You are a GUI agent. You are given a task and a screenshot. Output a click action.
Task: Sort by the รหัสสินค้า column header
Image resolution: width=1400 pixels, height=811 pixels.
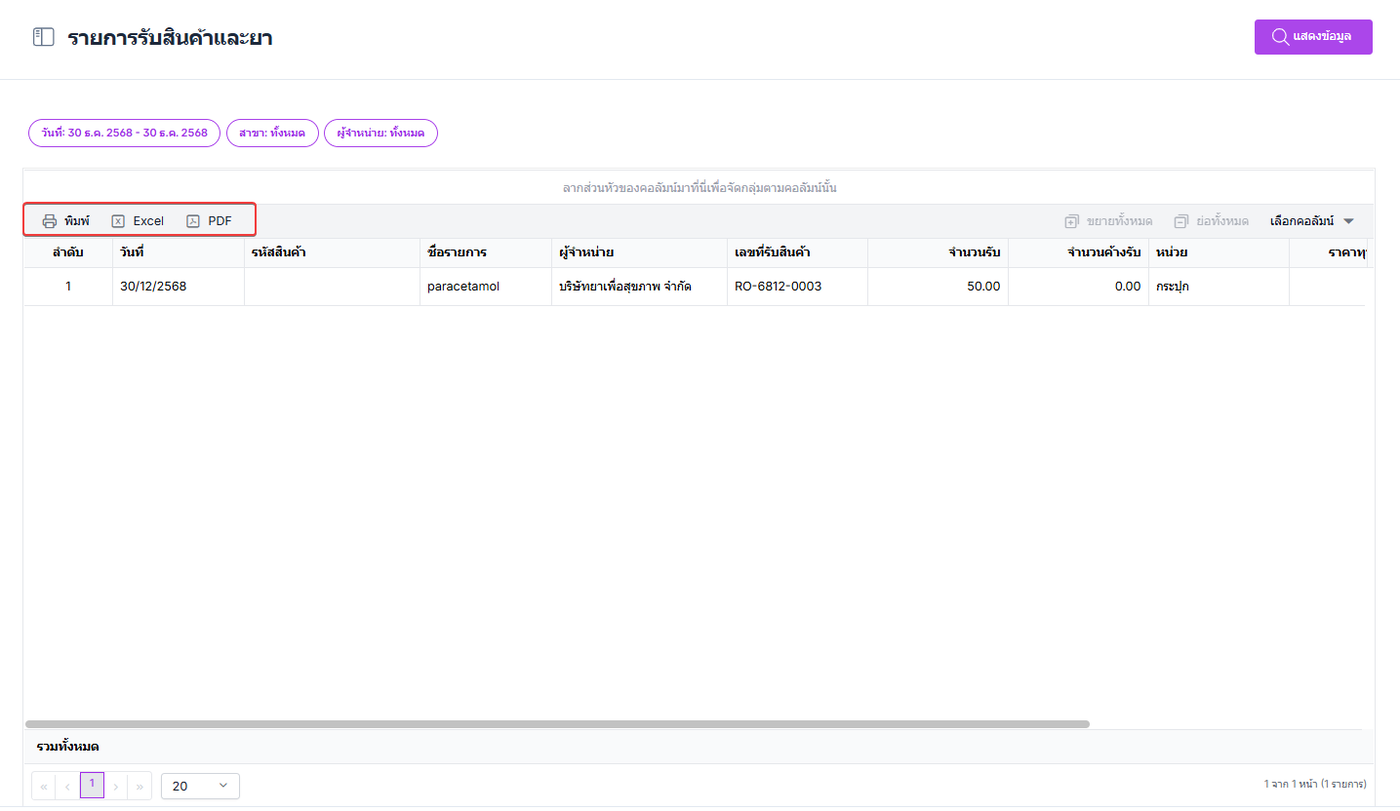pyautogui.click(x=332, y=253)
